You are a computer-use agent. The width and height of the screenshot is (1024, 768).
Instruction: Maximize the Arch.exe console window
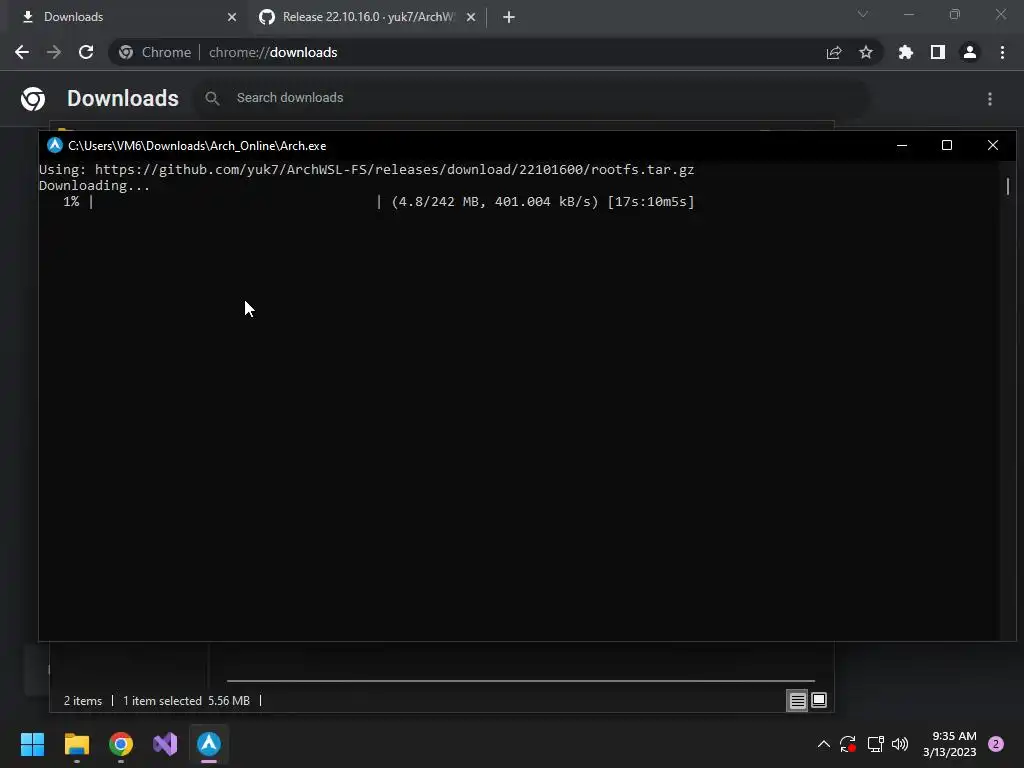click(947, 145)
